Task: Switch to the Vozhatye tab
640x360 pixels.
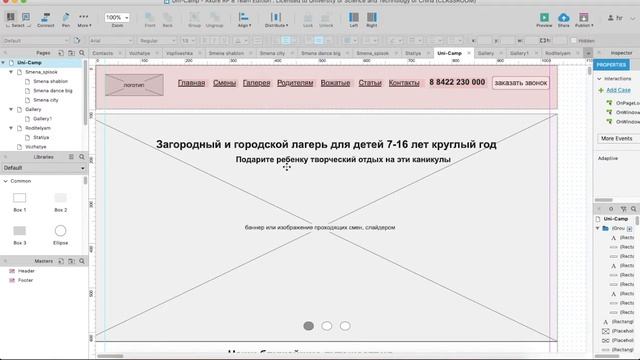Action: coord(139,53)
